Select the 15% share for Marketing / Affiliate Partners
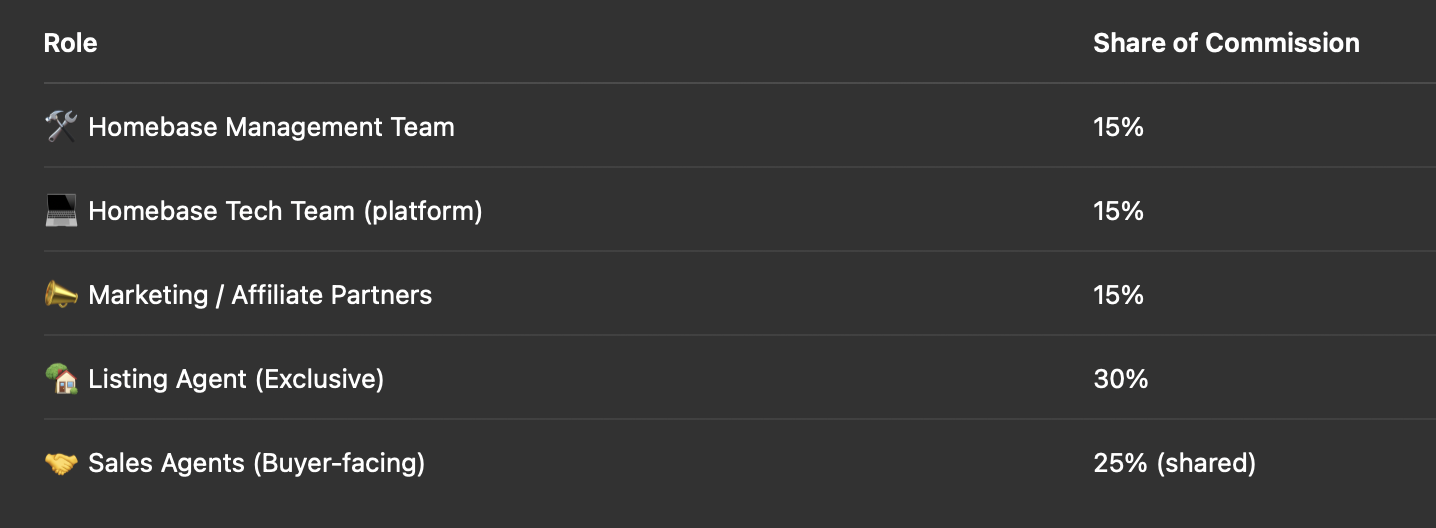1436x528 pixels. pos(1118,295)
